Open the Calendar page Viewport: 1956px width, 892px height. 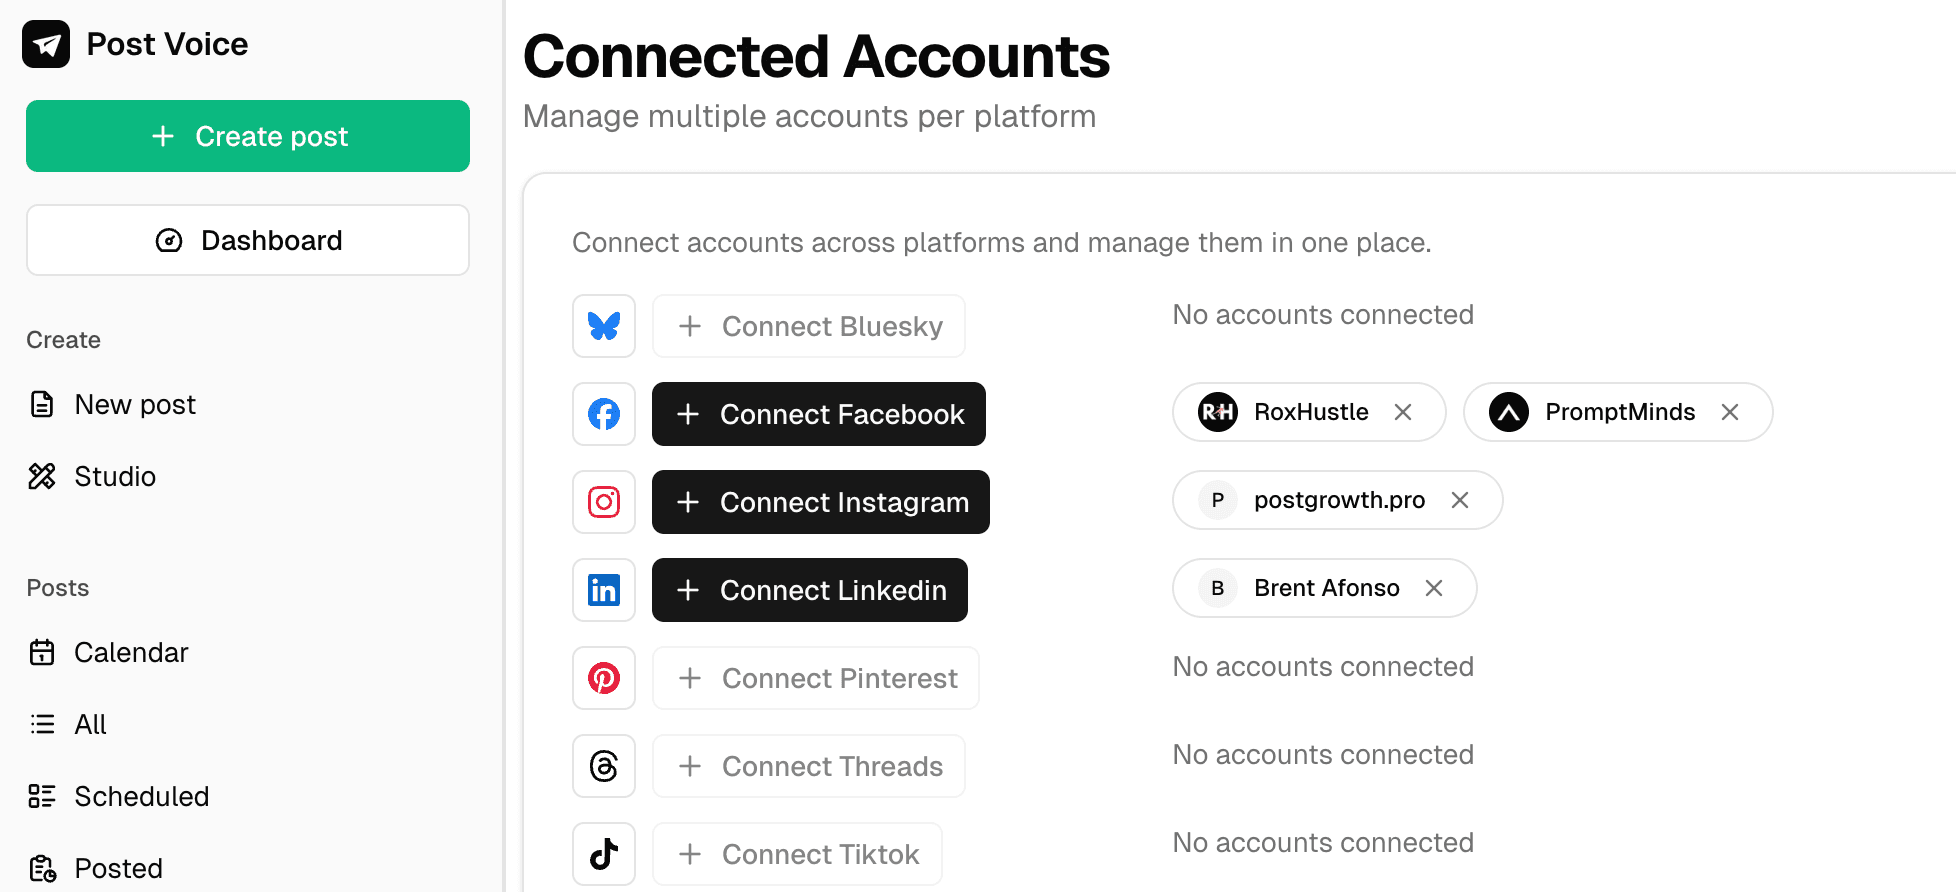pyautogui.click(x=130, y=652)
